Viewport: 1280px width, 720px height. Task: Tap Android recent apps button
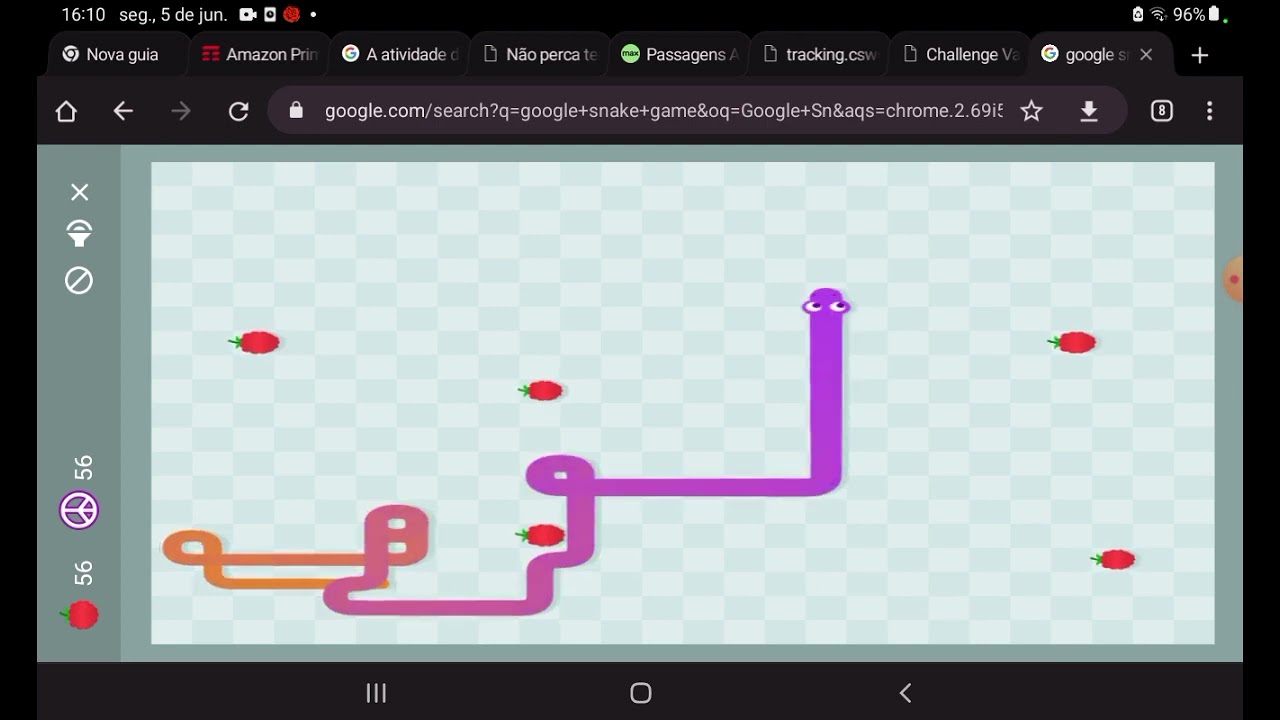click(376, 693)
